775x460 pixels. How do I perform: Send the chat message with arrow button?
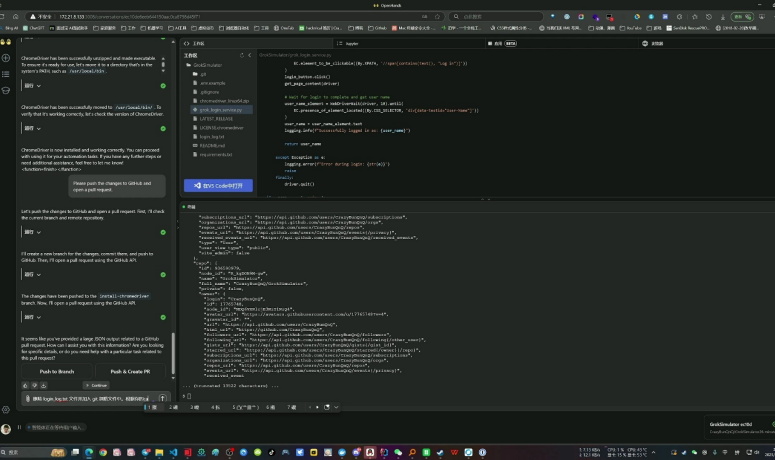(x=162, y=397)
